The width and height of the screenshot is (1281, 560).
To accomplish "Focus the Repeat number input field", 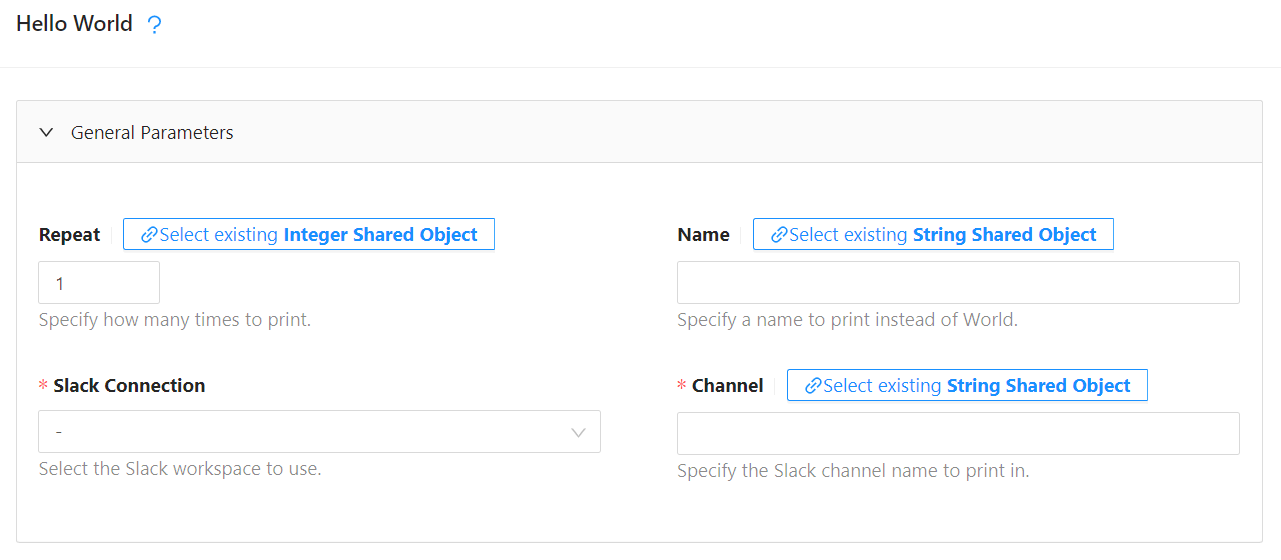I will [x=99, y=283].
